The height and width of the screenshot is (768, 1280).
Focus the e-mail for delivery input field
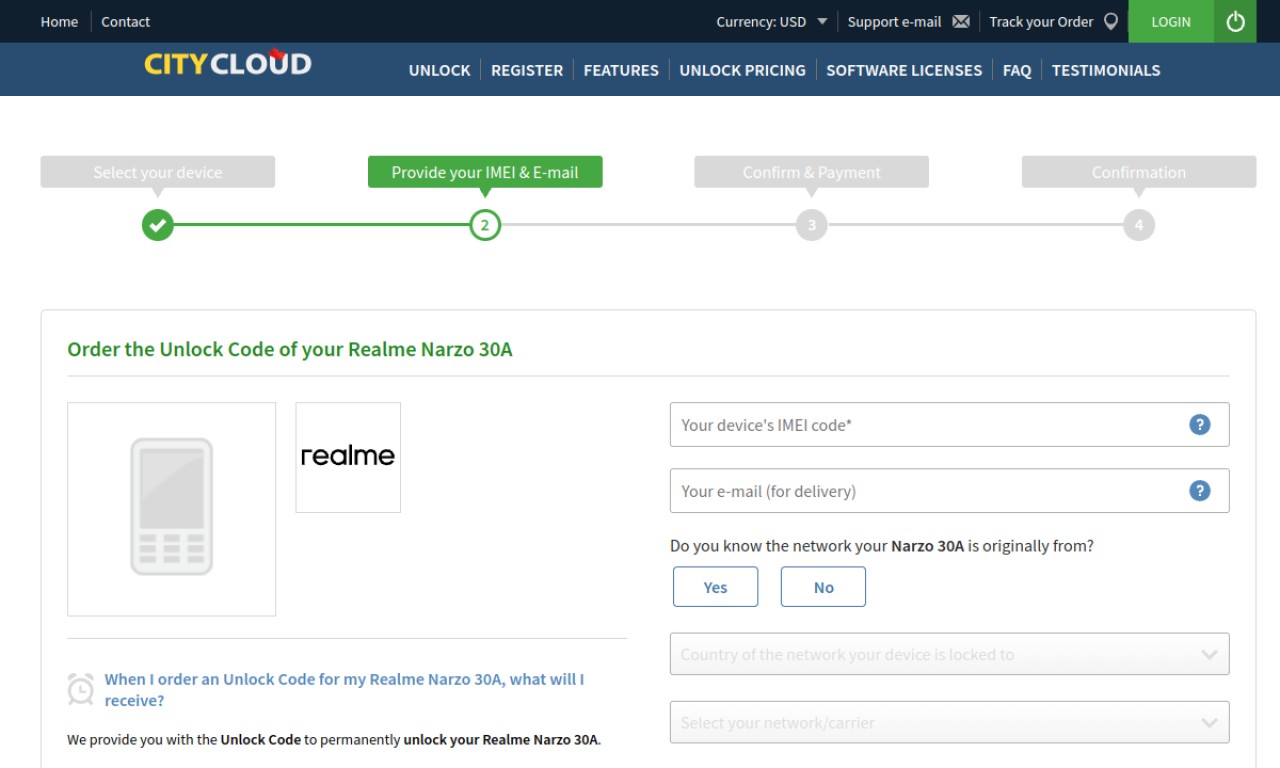tap(950, 491)
